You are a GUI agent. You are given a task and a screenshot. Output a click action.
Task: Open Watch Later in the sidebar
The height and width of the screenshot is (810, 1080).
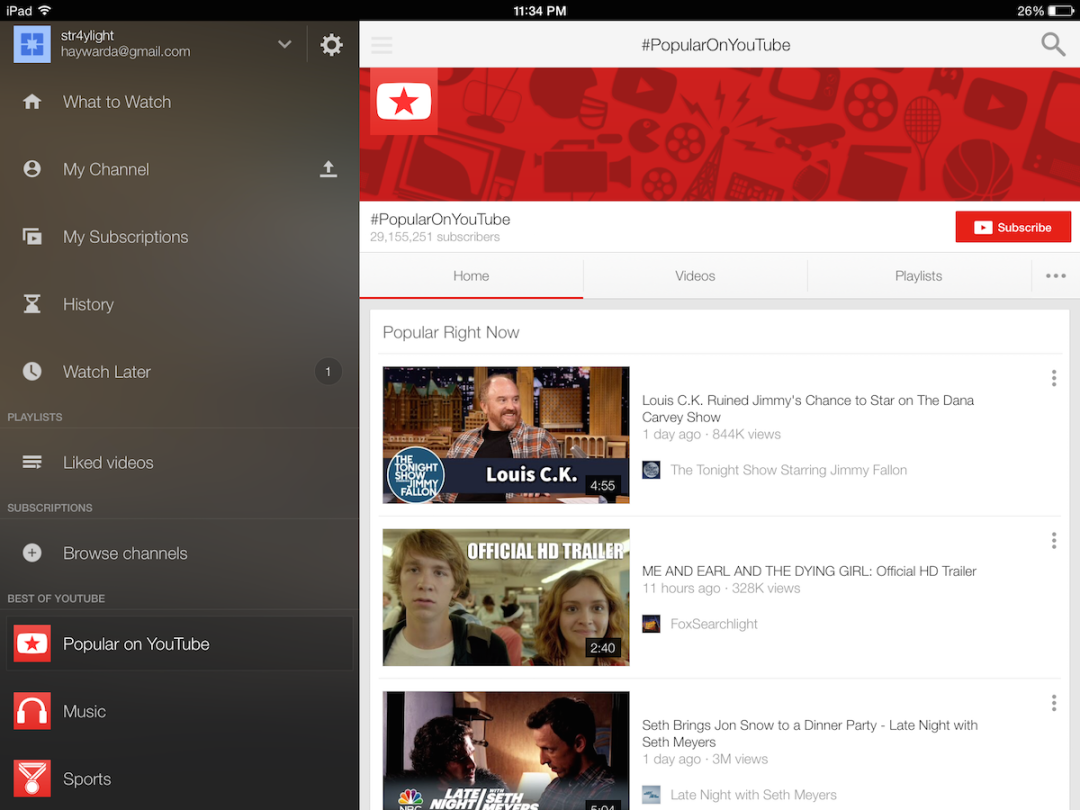tap(107, 372)
